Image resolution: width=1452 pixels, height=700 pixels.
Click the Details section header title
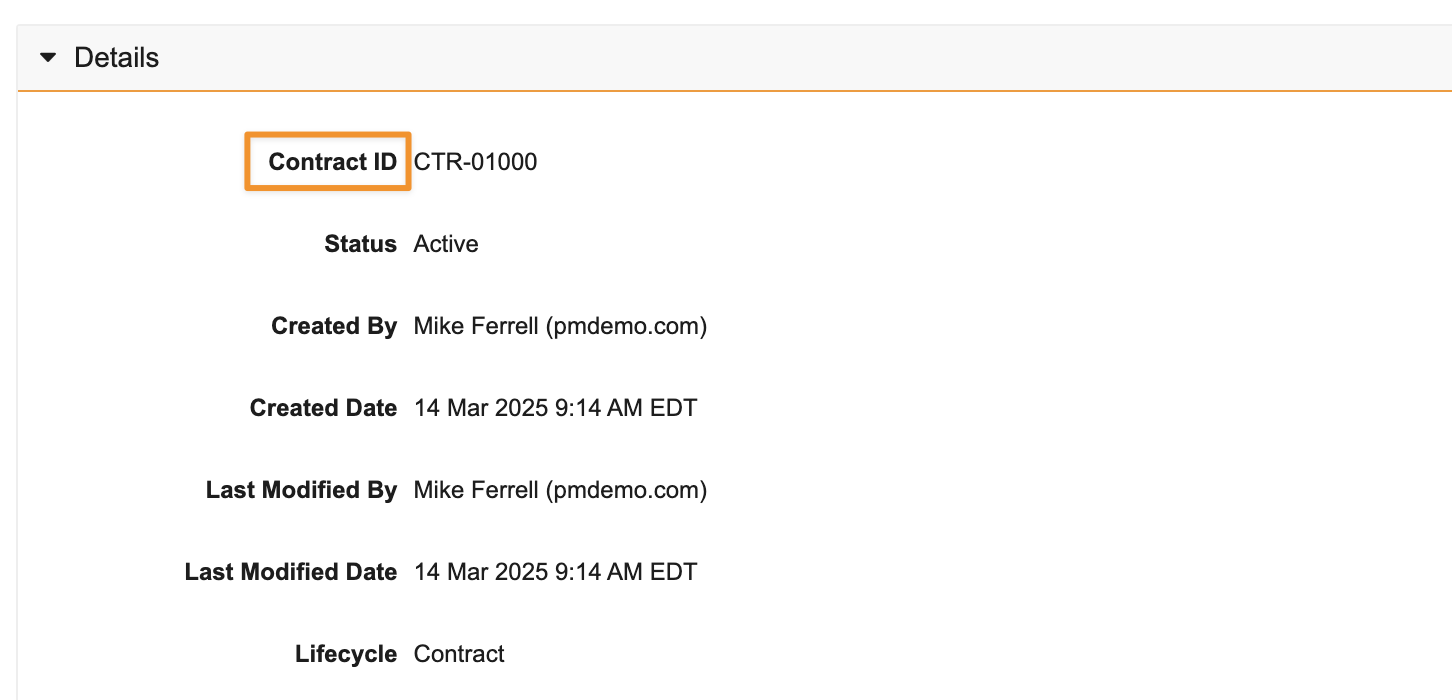116,58
